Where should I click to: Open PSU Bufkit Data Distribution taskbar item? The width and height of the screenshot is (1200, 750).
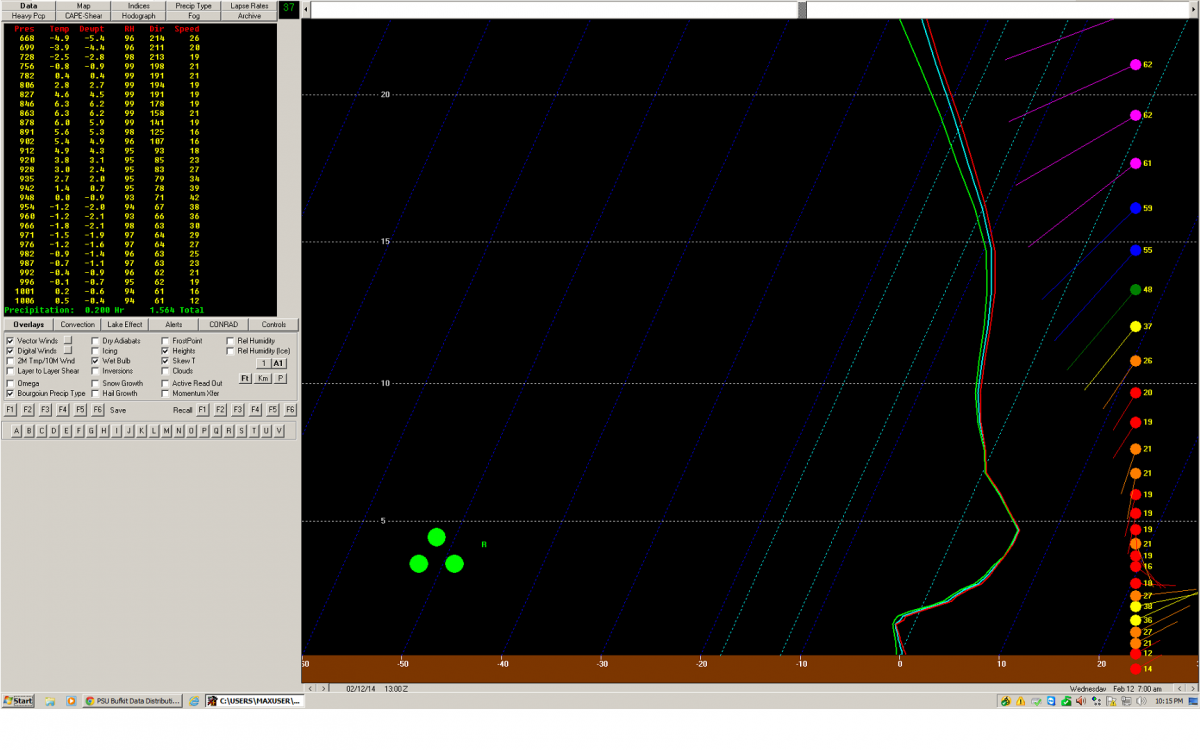(x=133, y=702)
